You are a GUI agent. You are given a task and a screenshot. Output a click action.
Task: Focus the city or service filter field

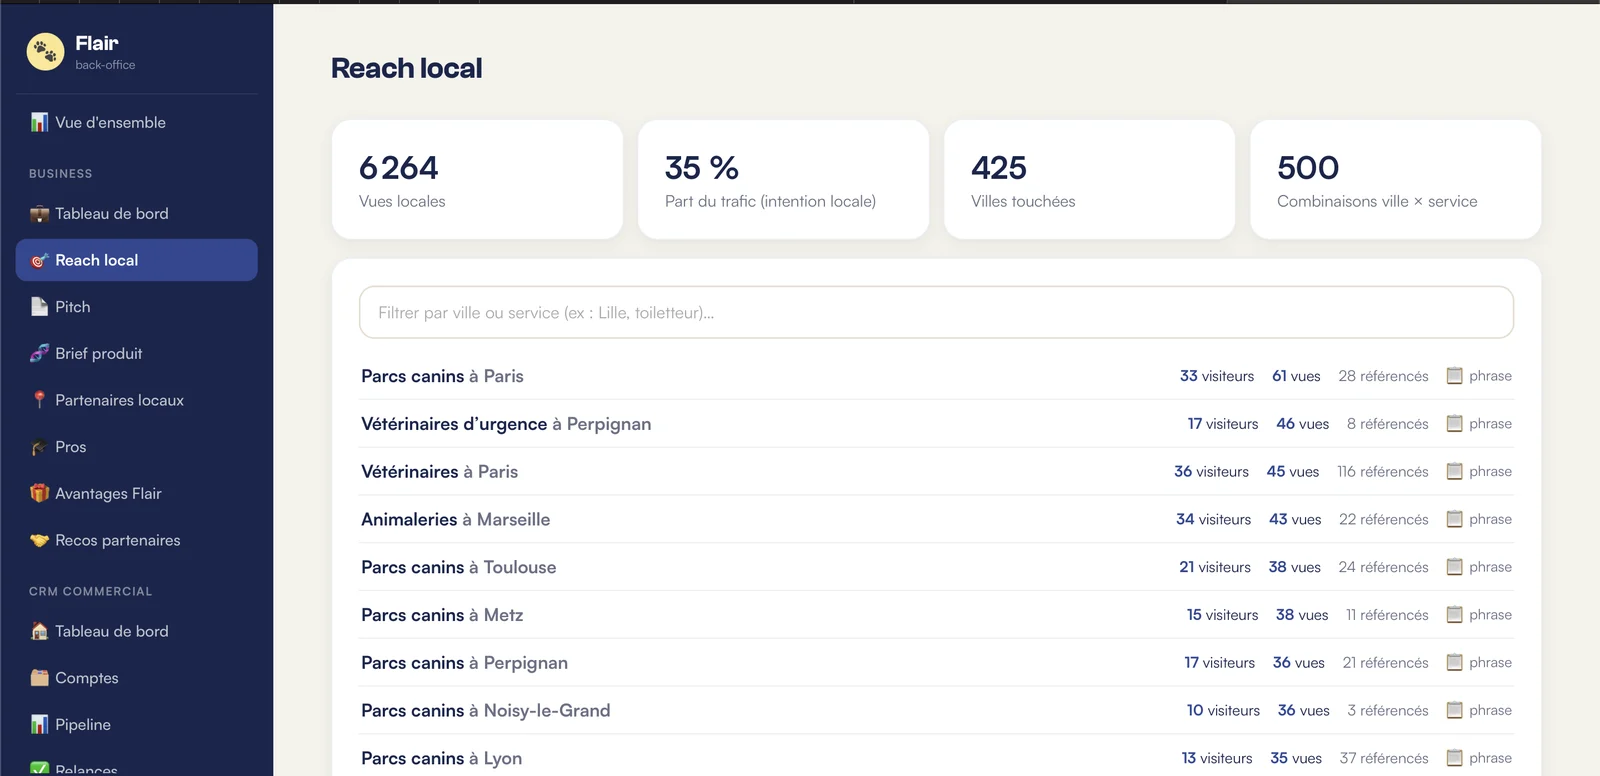(936, 313)
